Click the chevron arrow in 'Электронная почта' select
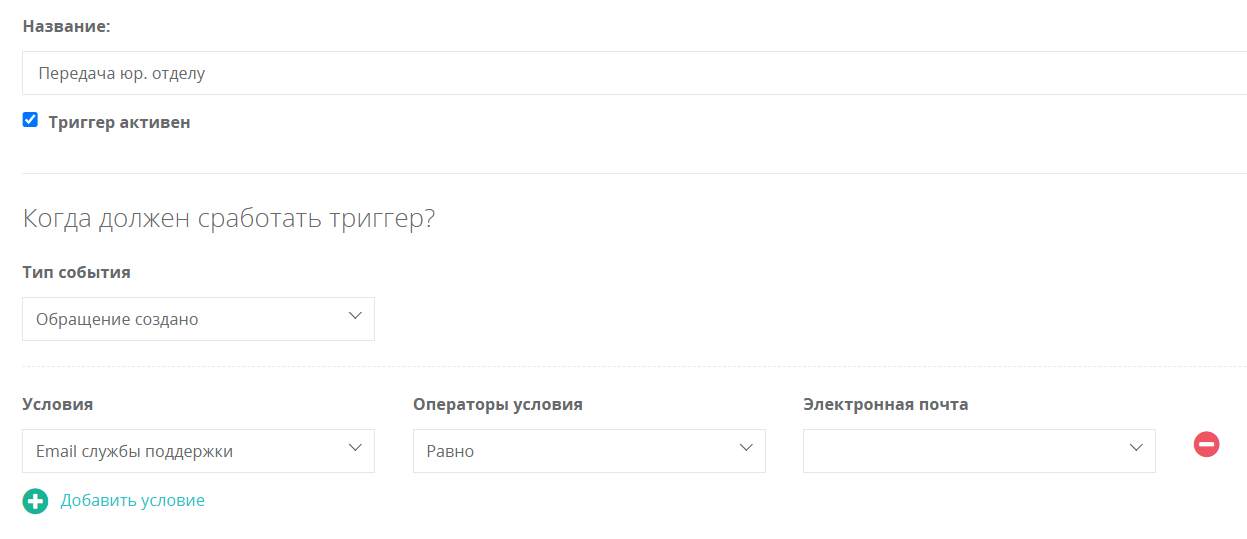The image size is (1247, 539). tap(1136, 448)
